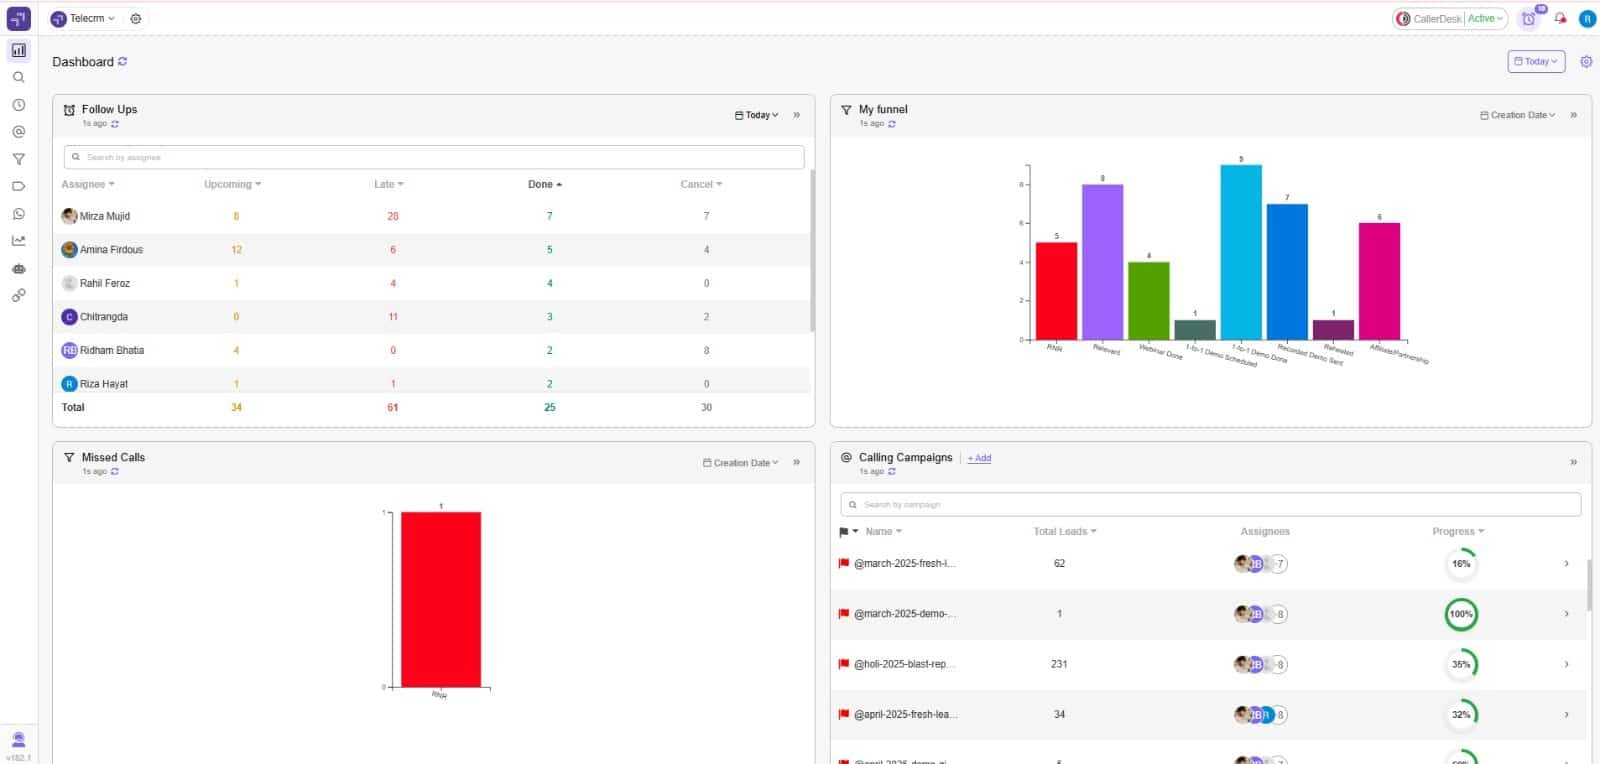
Task: Open the WhatsApp icon in left sidebar
Action: click(x=18, y=214)
